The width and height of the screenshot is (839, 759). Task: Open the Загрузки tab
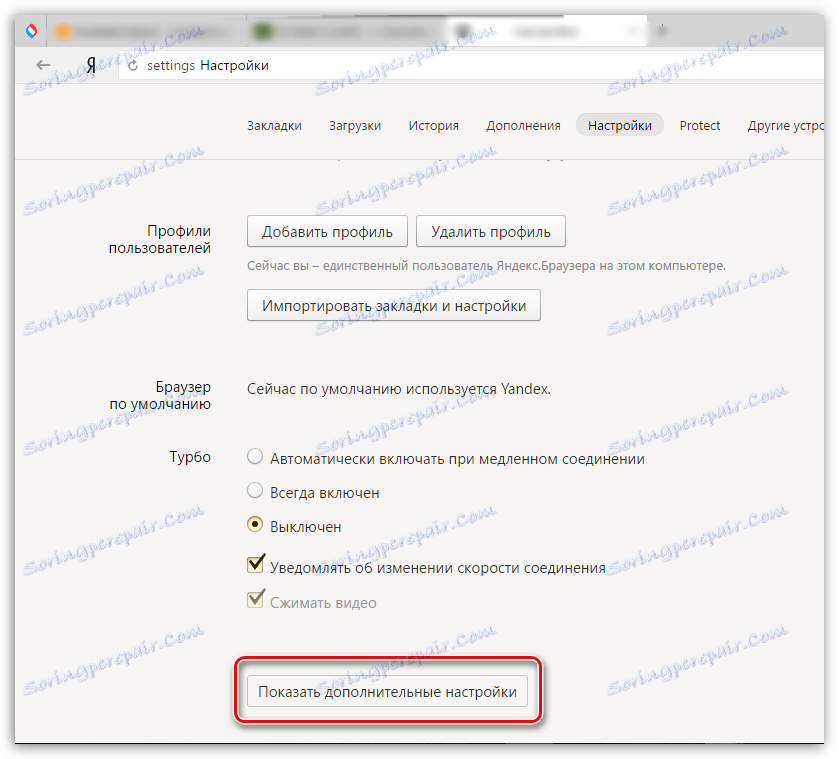click(x=355, y=126)
